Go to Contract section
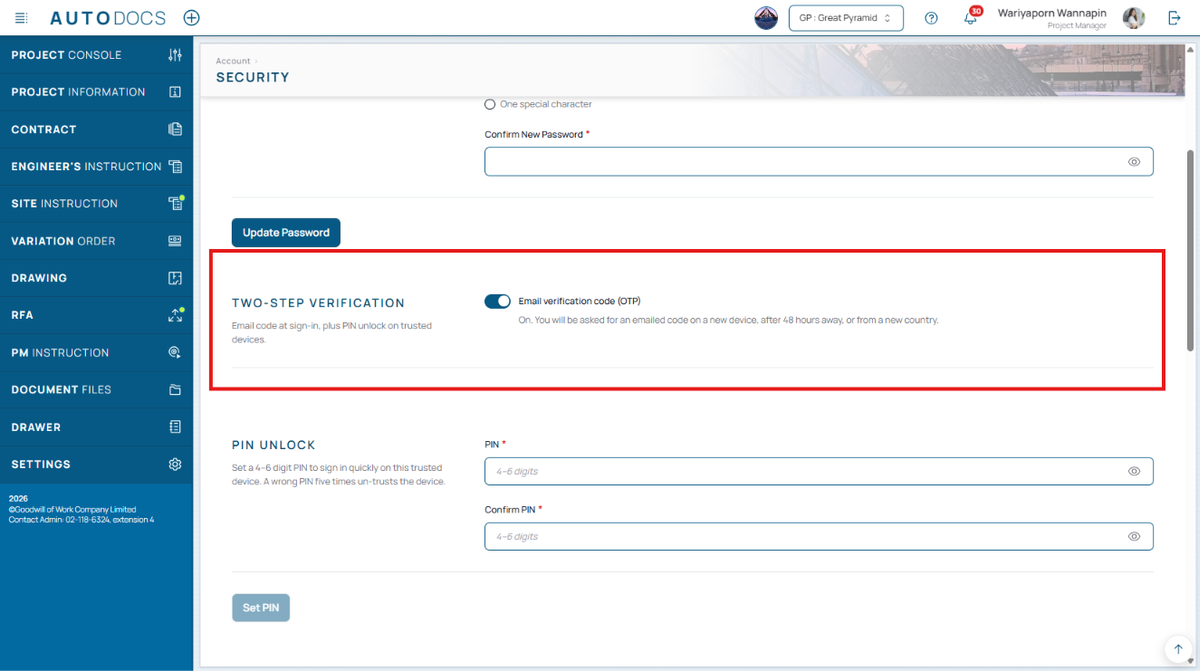 [x=96, y=129]
